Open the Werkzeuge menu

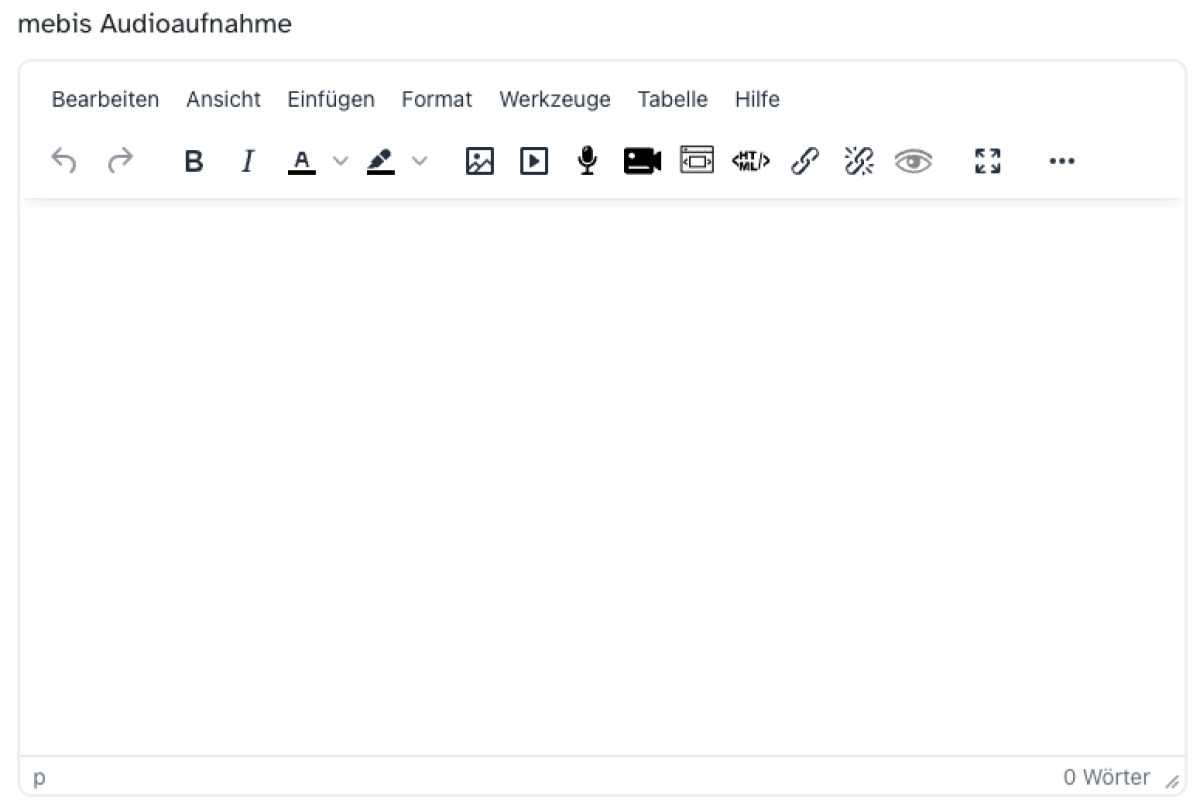point(555,99)
